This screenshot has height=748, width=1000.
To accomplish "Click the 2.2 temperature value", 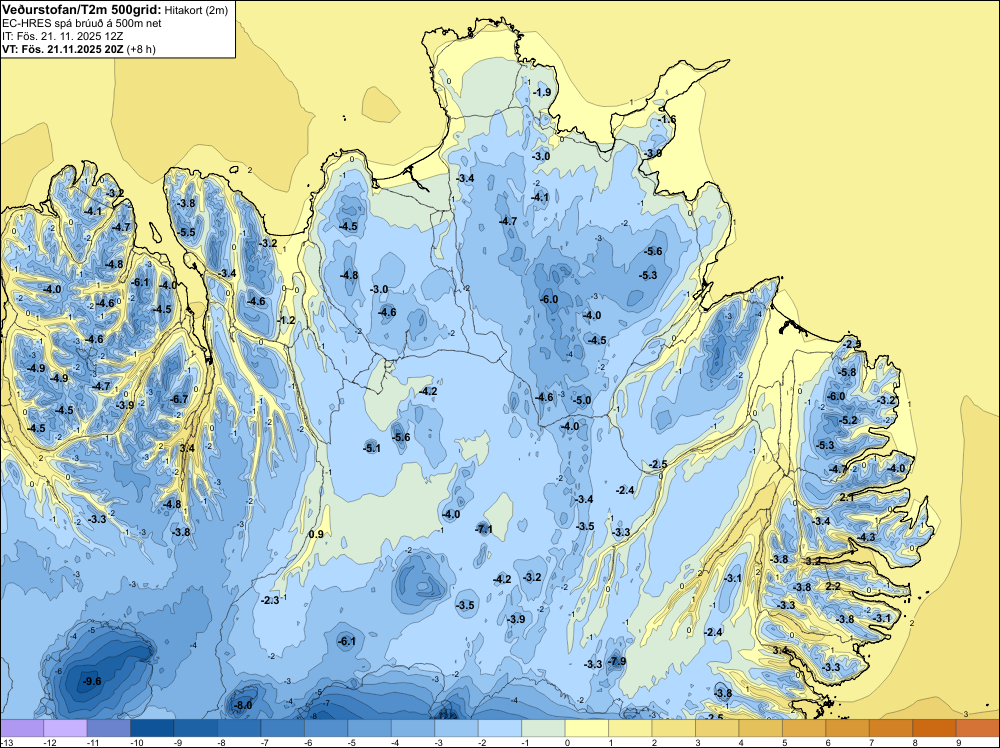I will click(833, 586).
